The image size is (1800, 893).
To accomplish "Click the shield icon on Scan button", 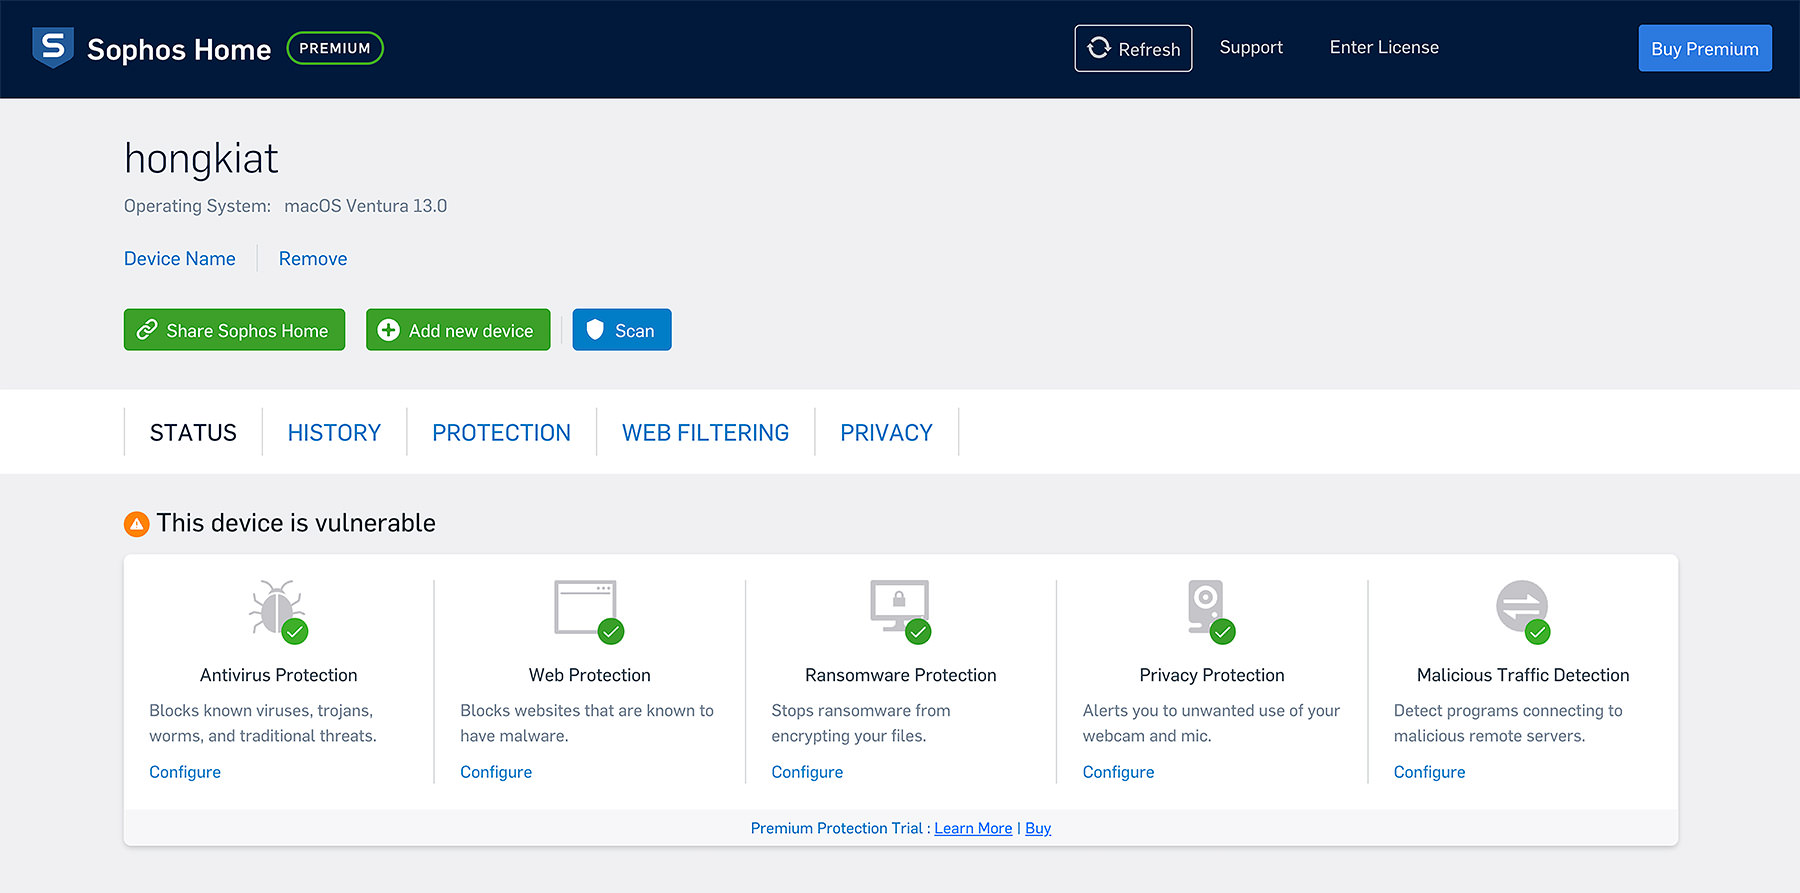I will pyautogui.click(x=595, y=330).
